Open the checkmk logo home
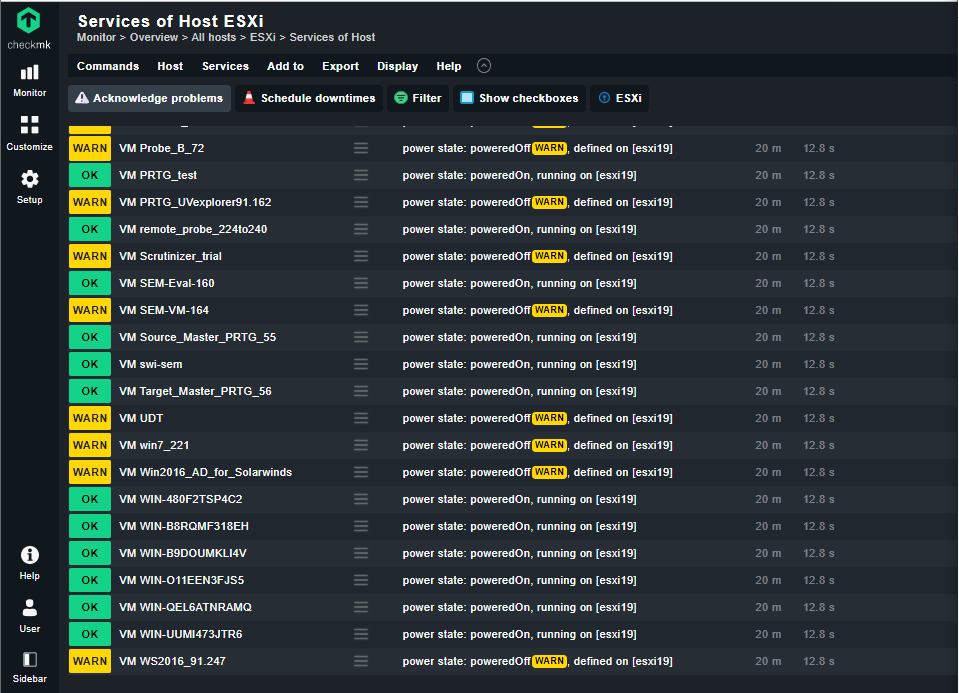The height and width of the screenshot is (693, 959). click(x=29, y=28)
